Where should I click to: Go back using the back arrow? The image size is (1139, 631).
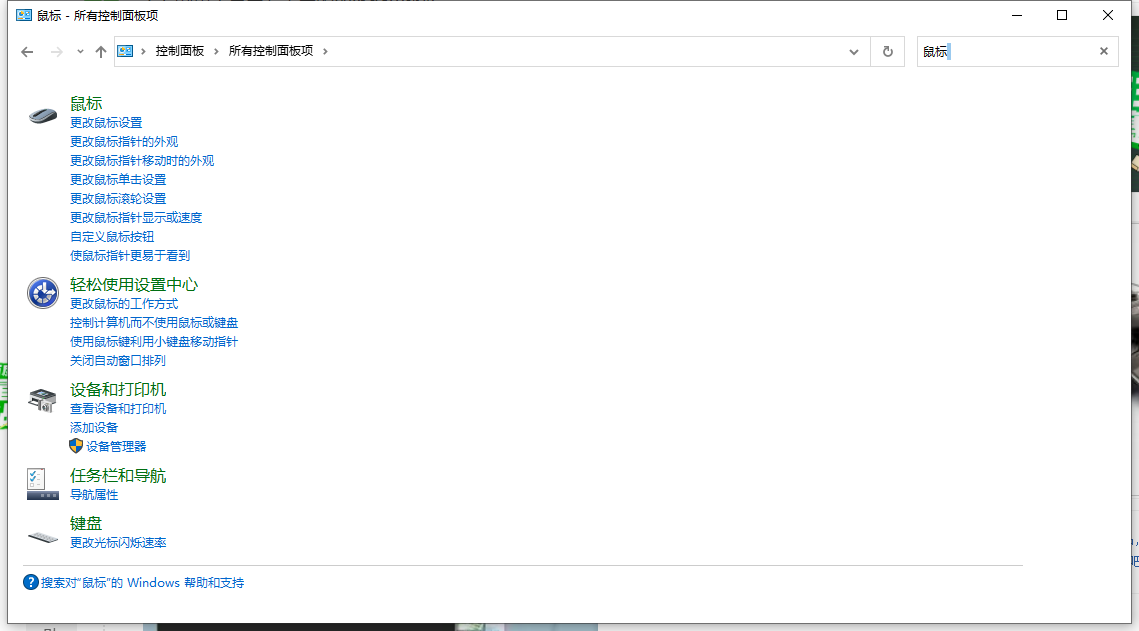tap(27, 51)
